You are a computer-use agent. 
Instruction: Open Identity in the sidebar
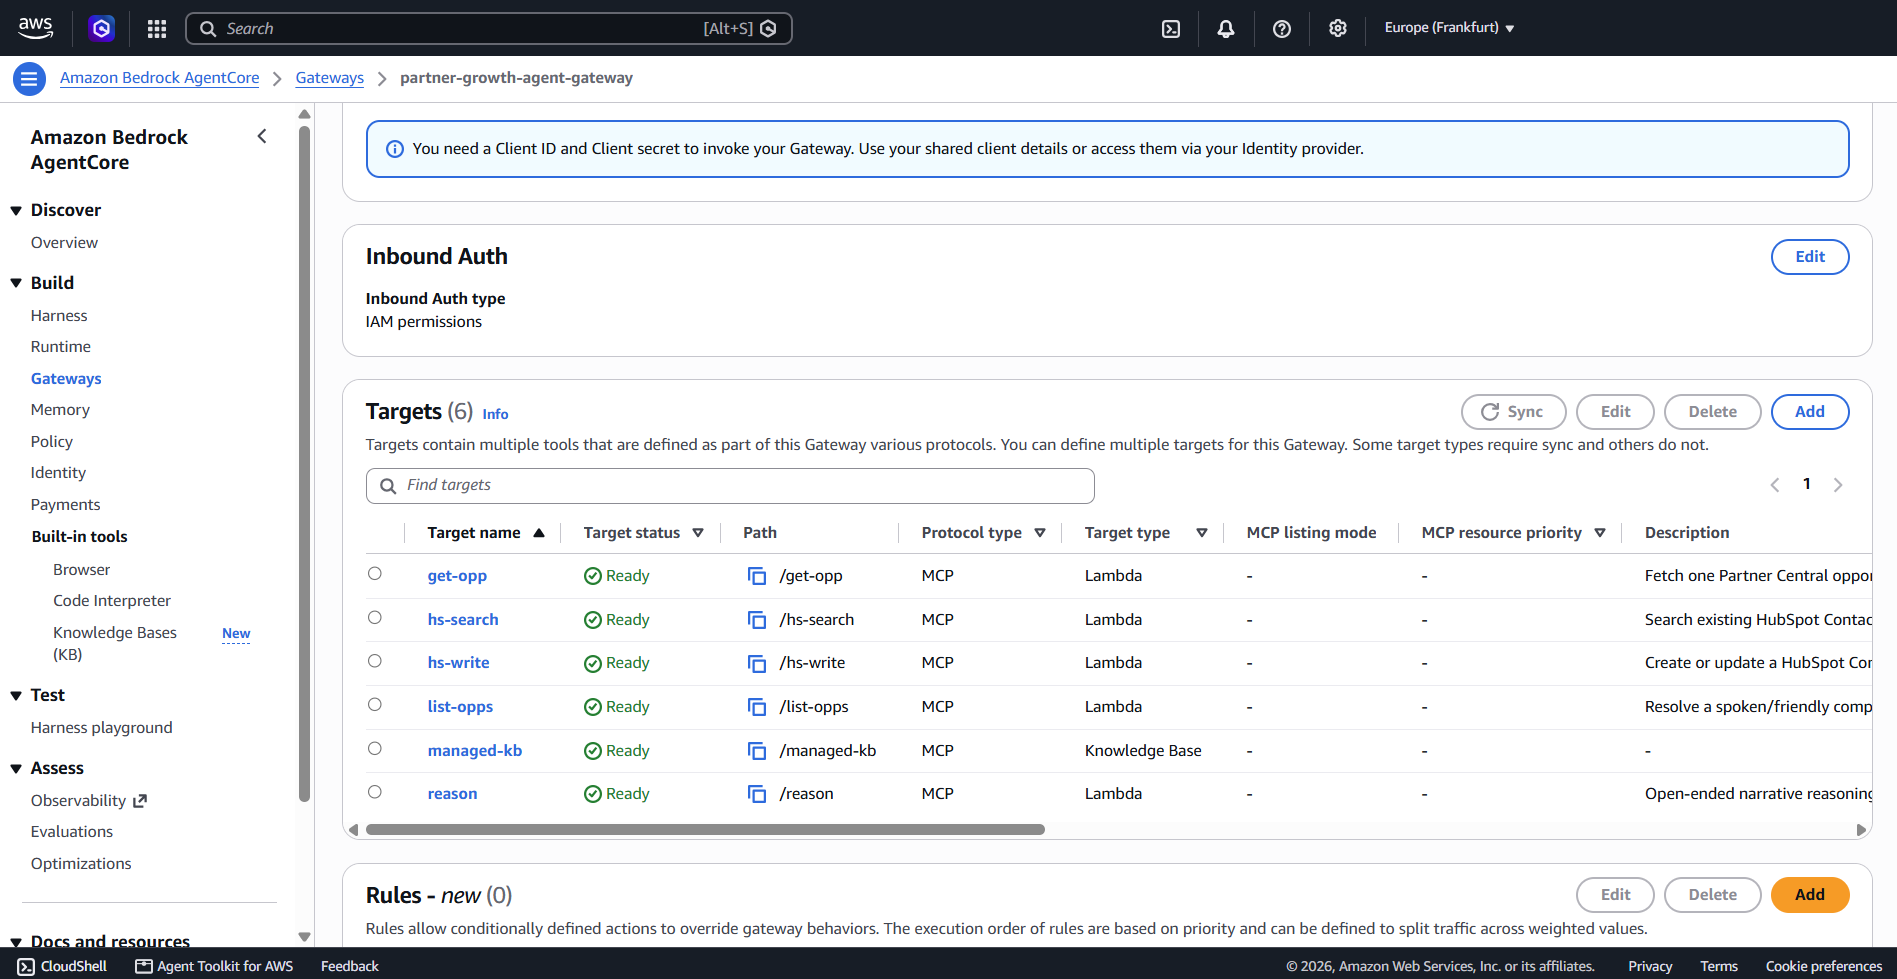tap(58, 473)
